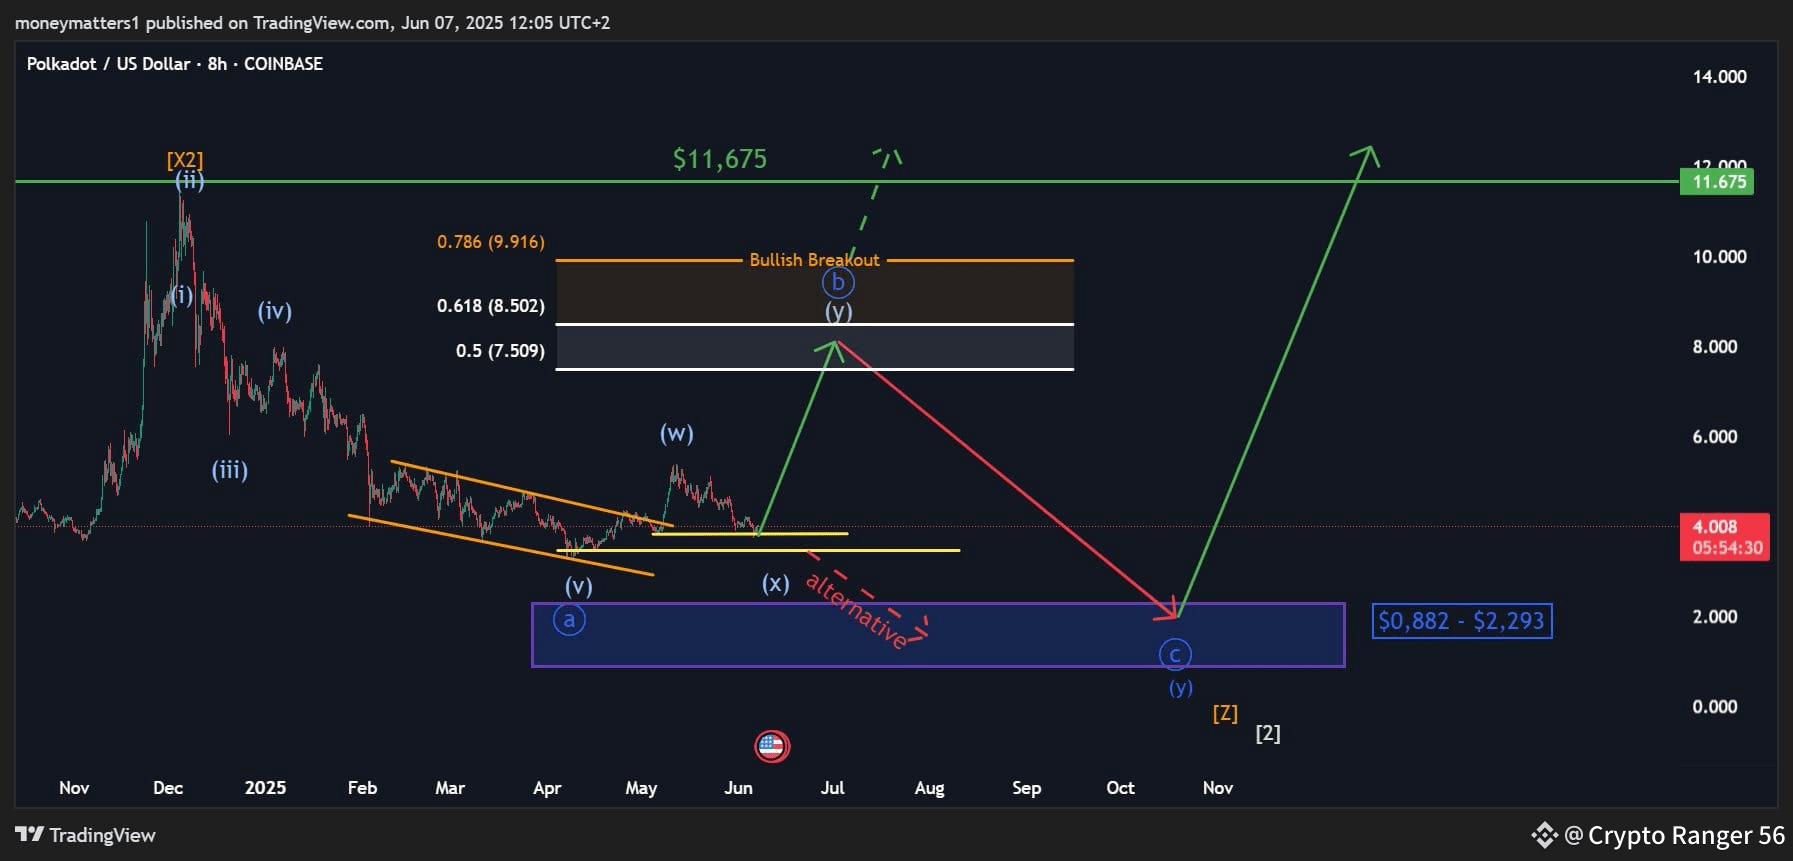The width and height of the screenshot is (1793, 861).
Task: Select the '0.786 (9.916)' Fibonacci label
Action: pos(491,242)
